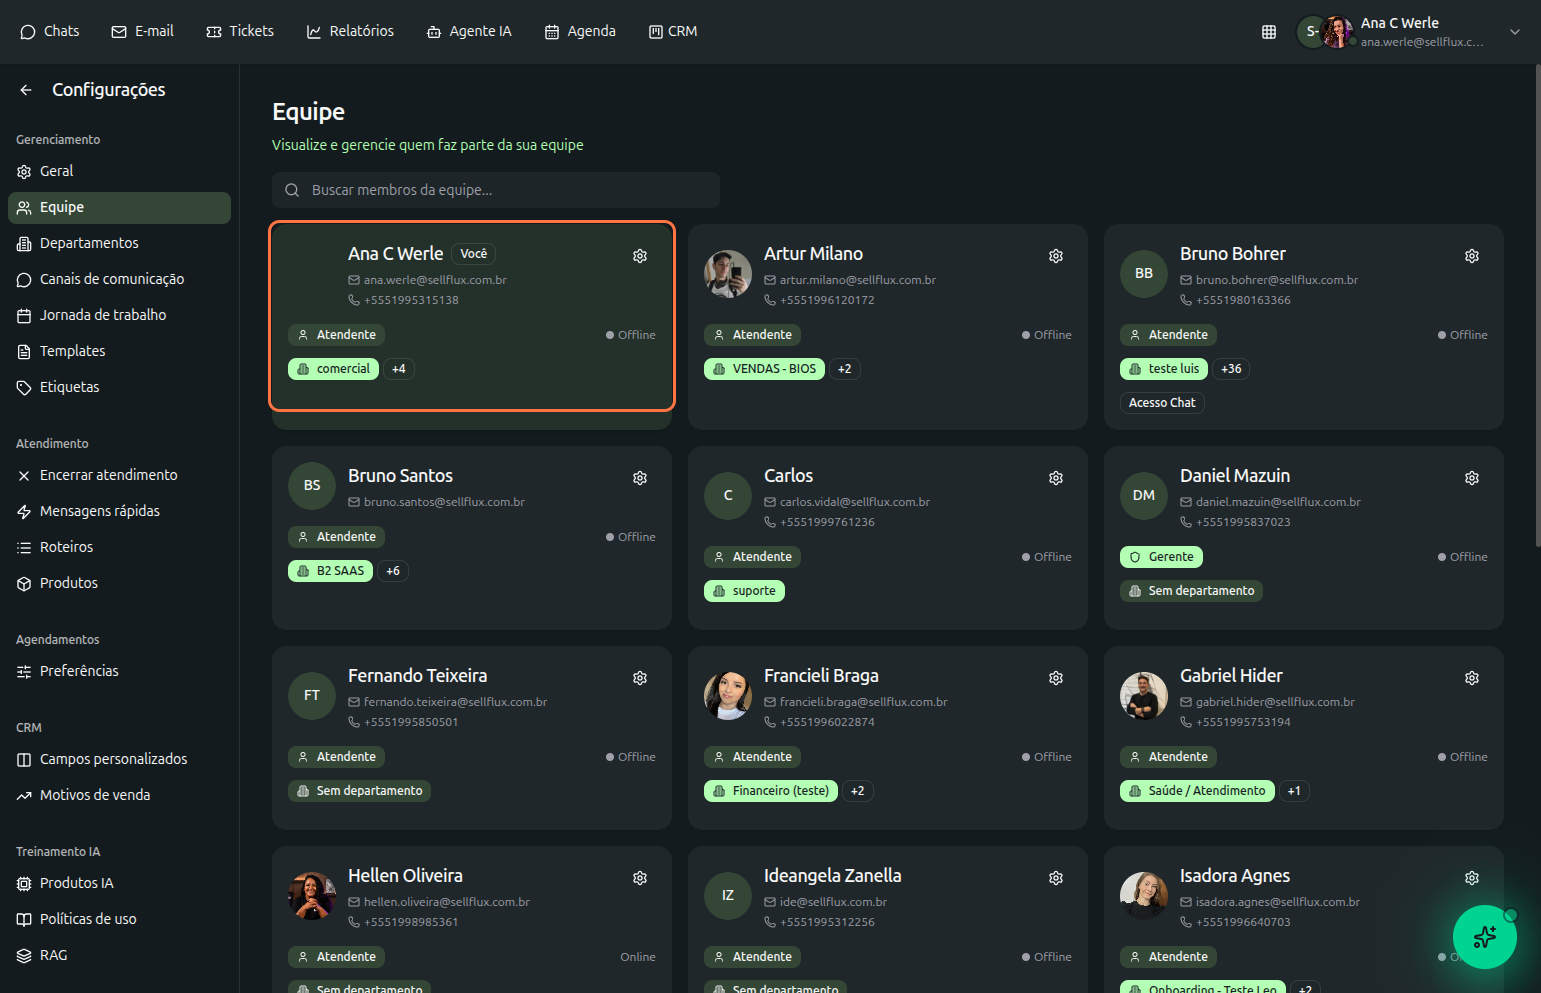Open the apps grid icon in header
Screen dimensions: 1541x993
coord(1269,32)
